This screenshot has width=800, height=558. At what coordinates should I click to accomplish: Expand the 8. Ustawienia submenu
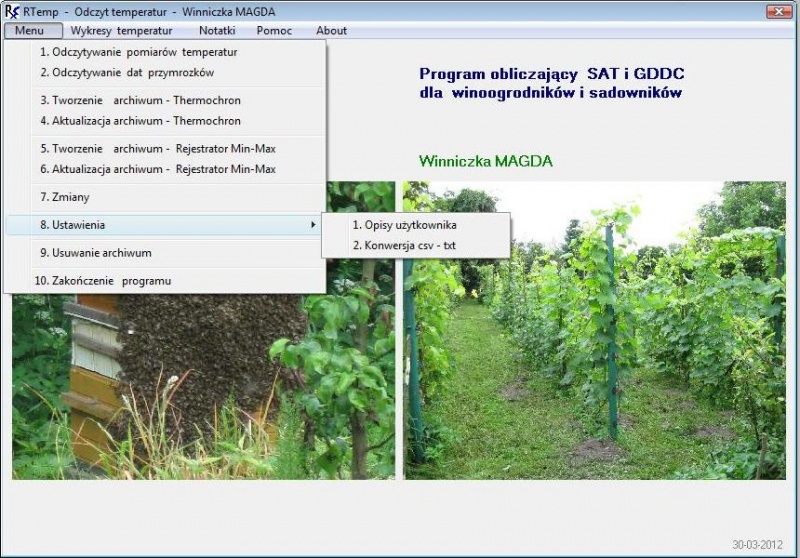165,225
